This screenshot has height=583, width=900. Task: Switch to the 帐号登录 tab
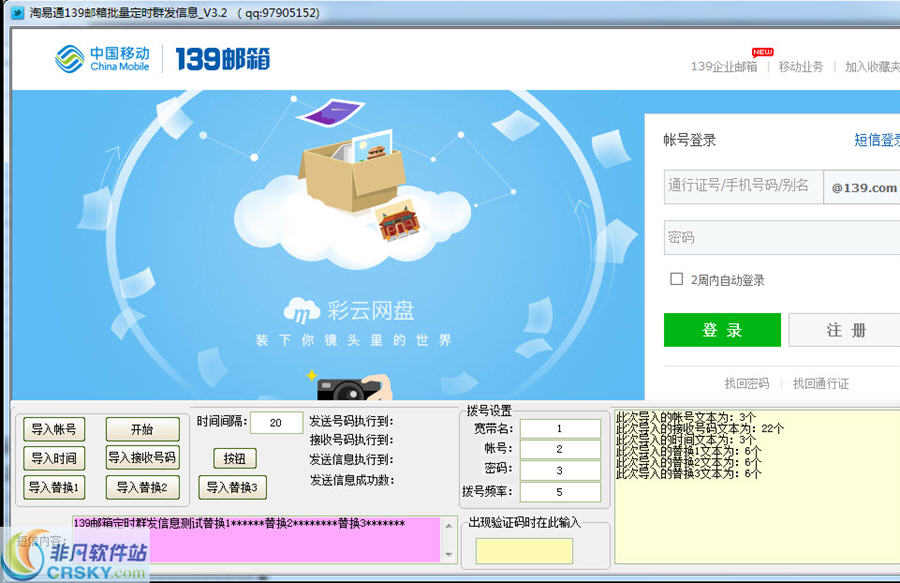[x=689, y=140]
